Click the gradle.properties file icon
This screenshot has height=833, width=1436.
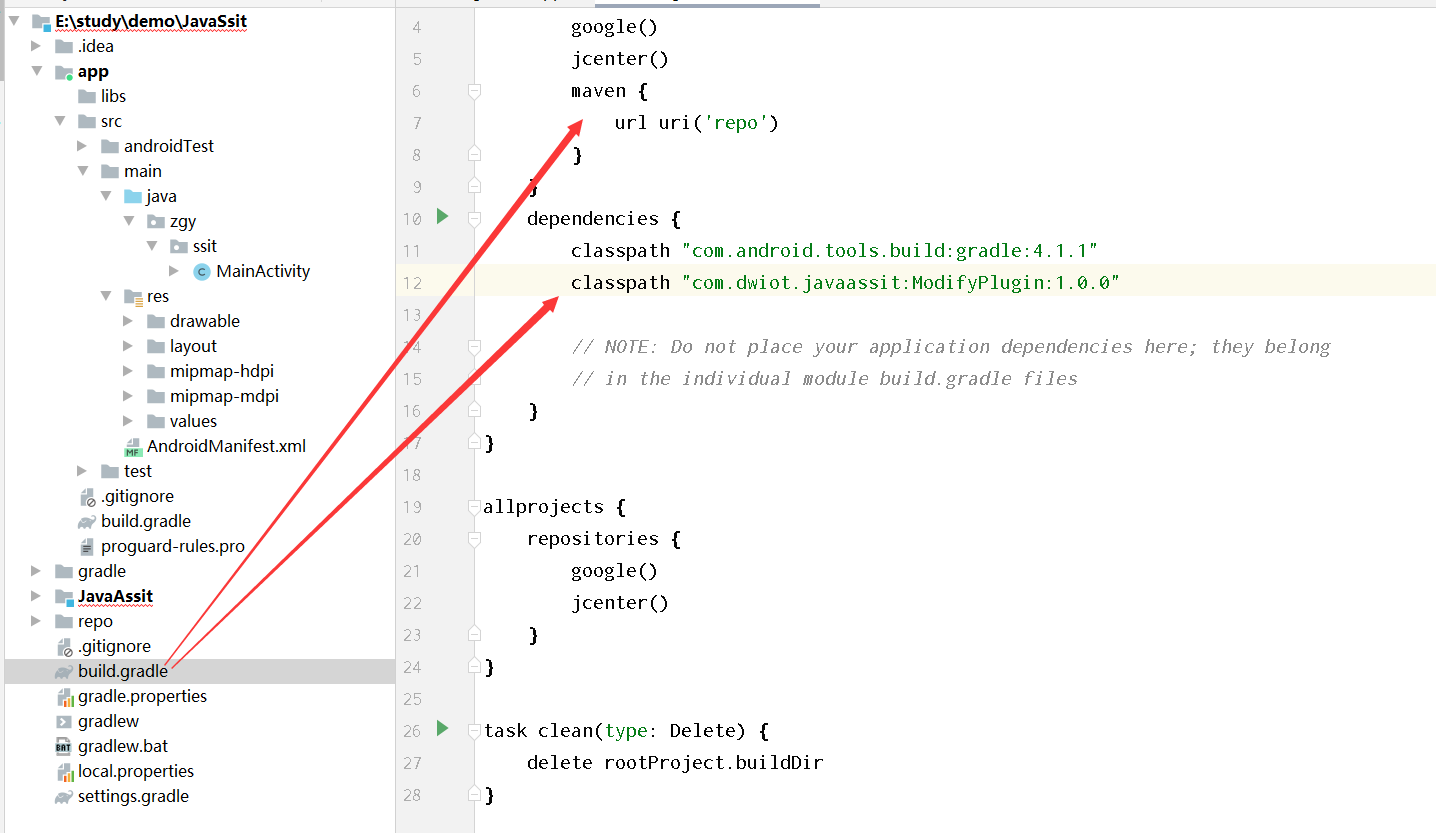click(x=64, y=697)
